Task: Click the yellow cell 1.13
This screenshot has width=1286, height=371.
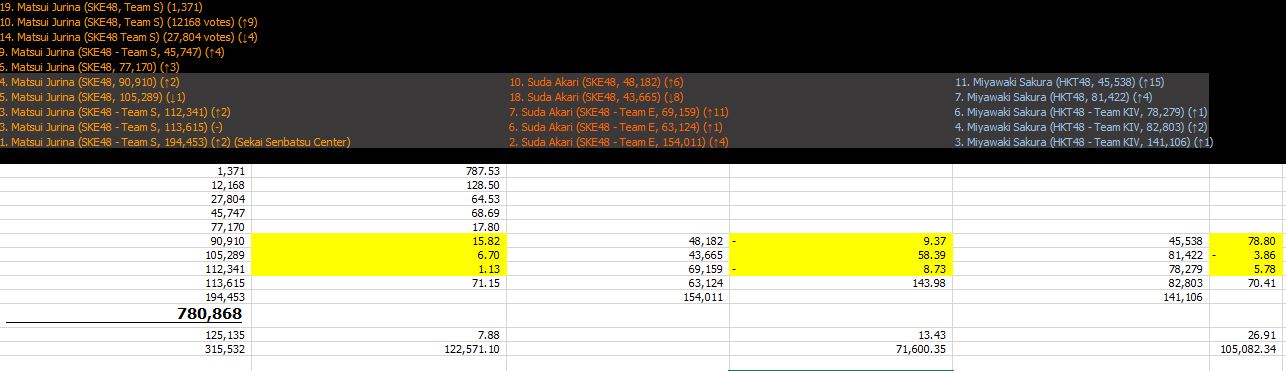Action: [378, 269]
